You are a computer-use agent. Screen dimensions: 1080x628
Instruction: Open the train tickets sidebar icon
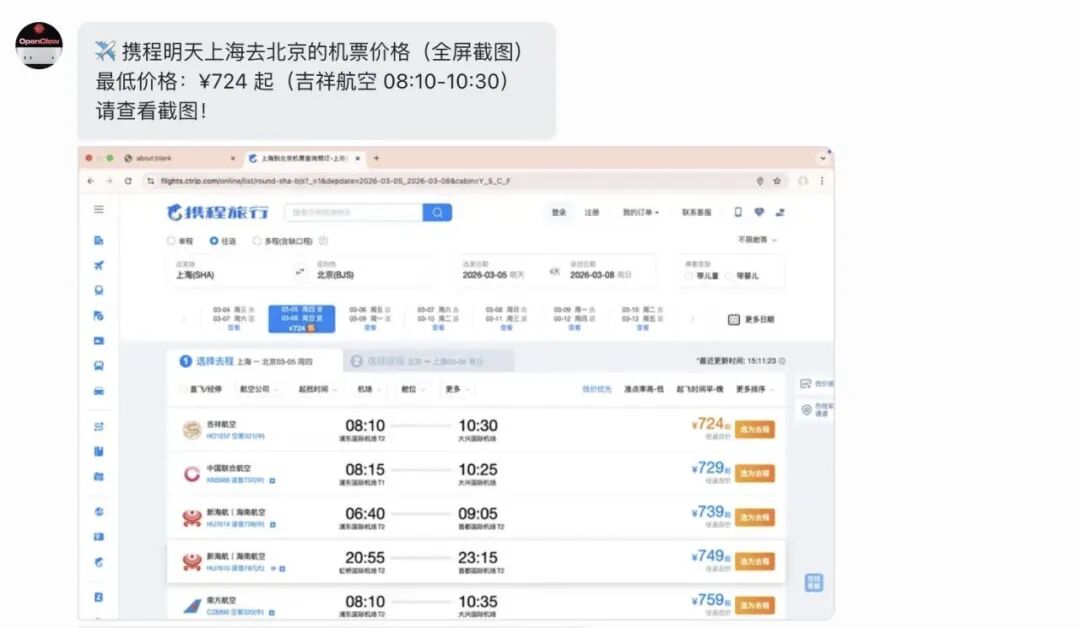[x=98, y=290]
